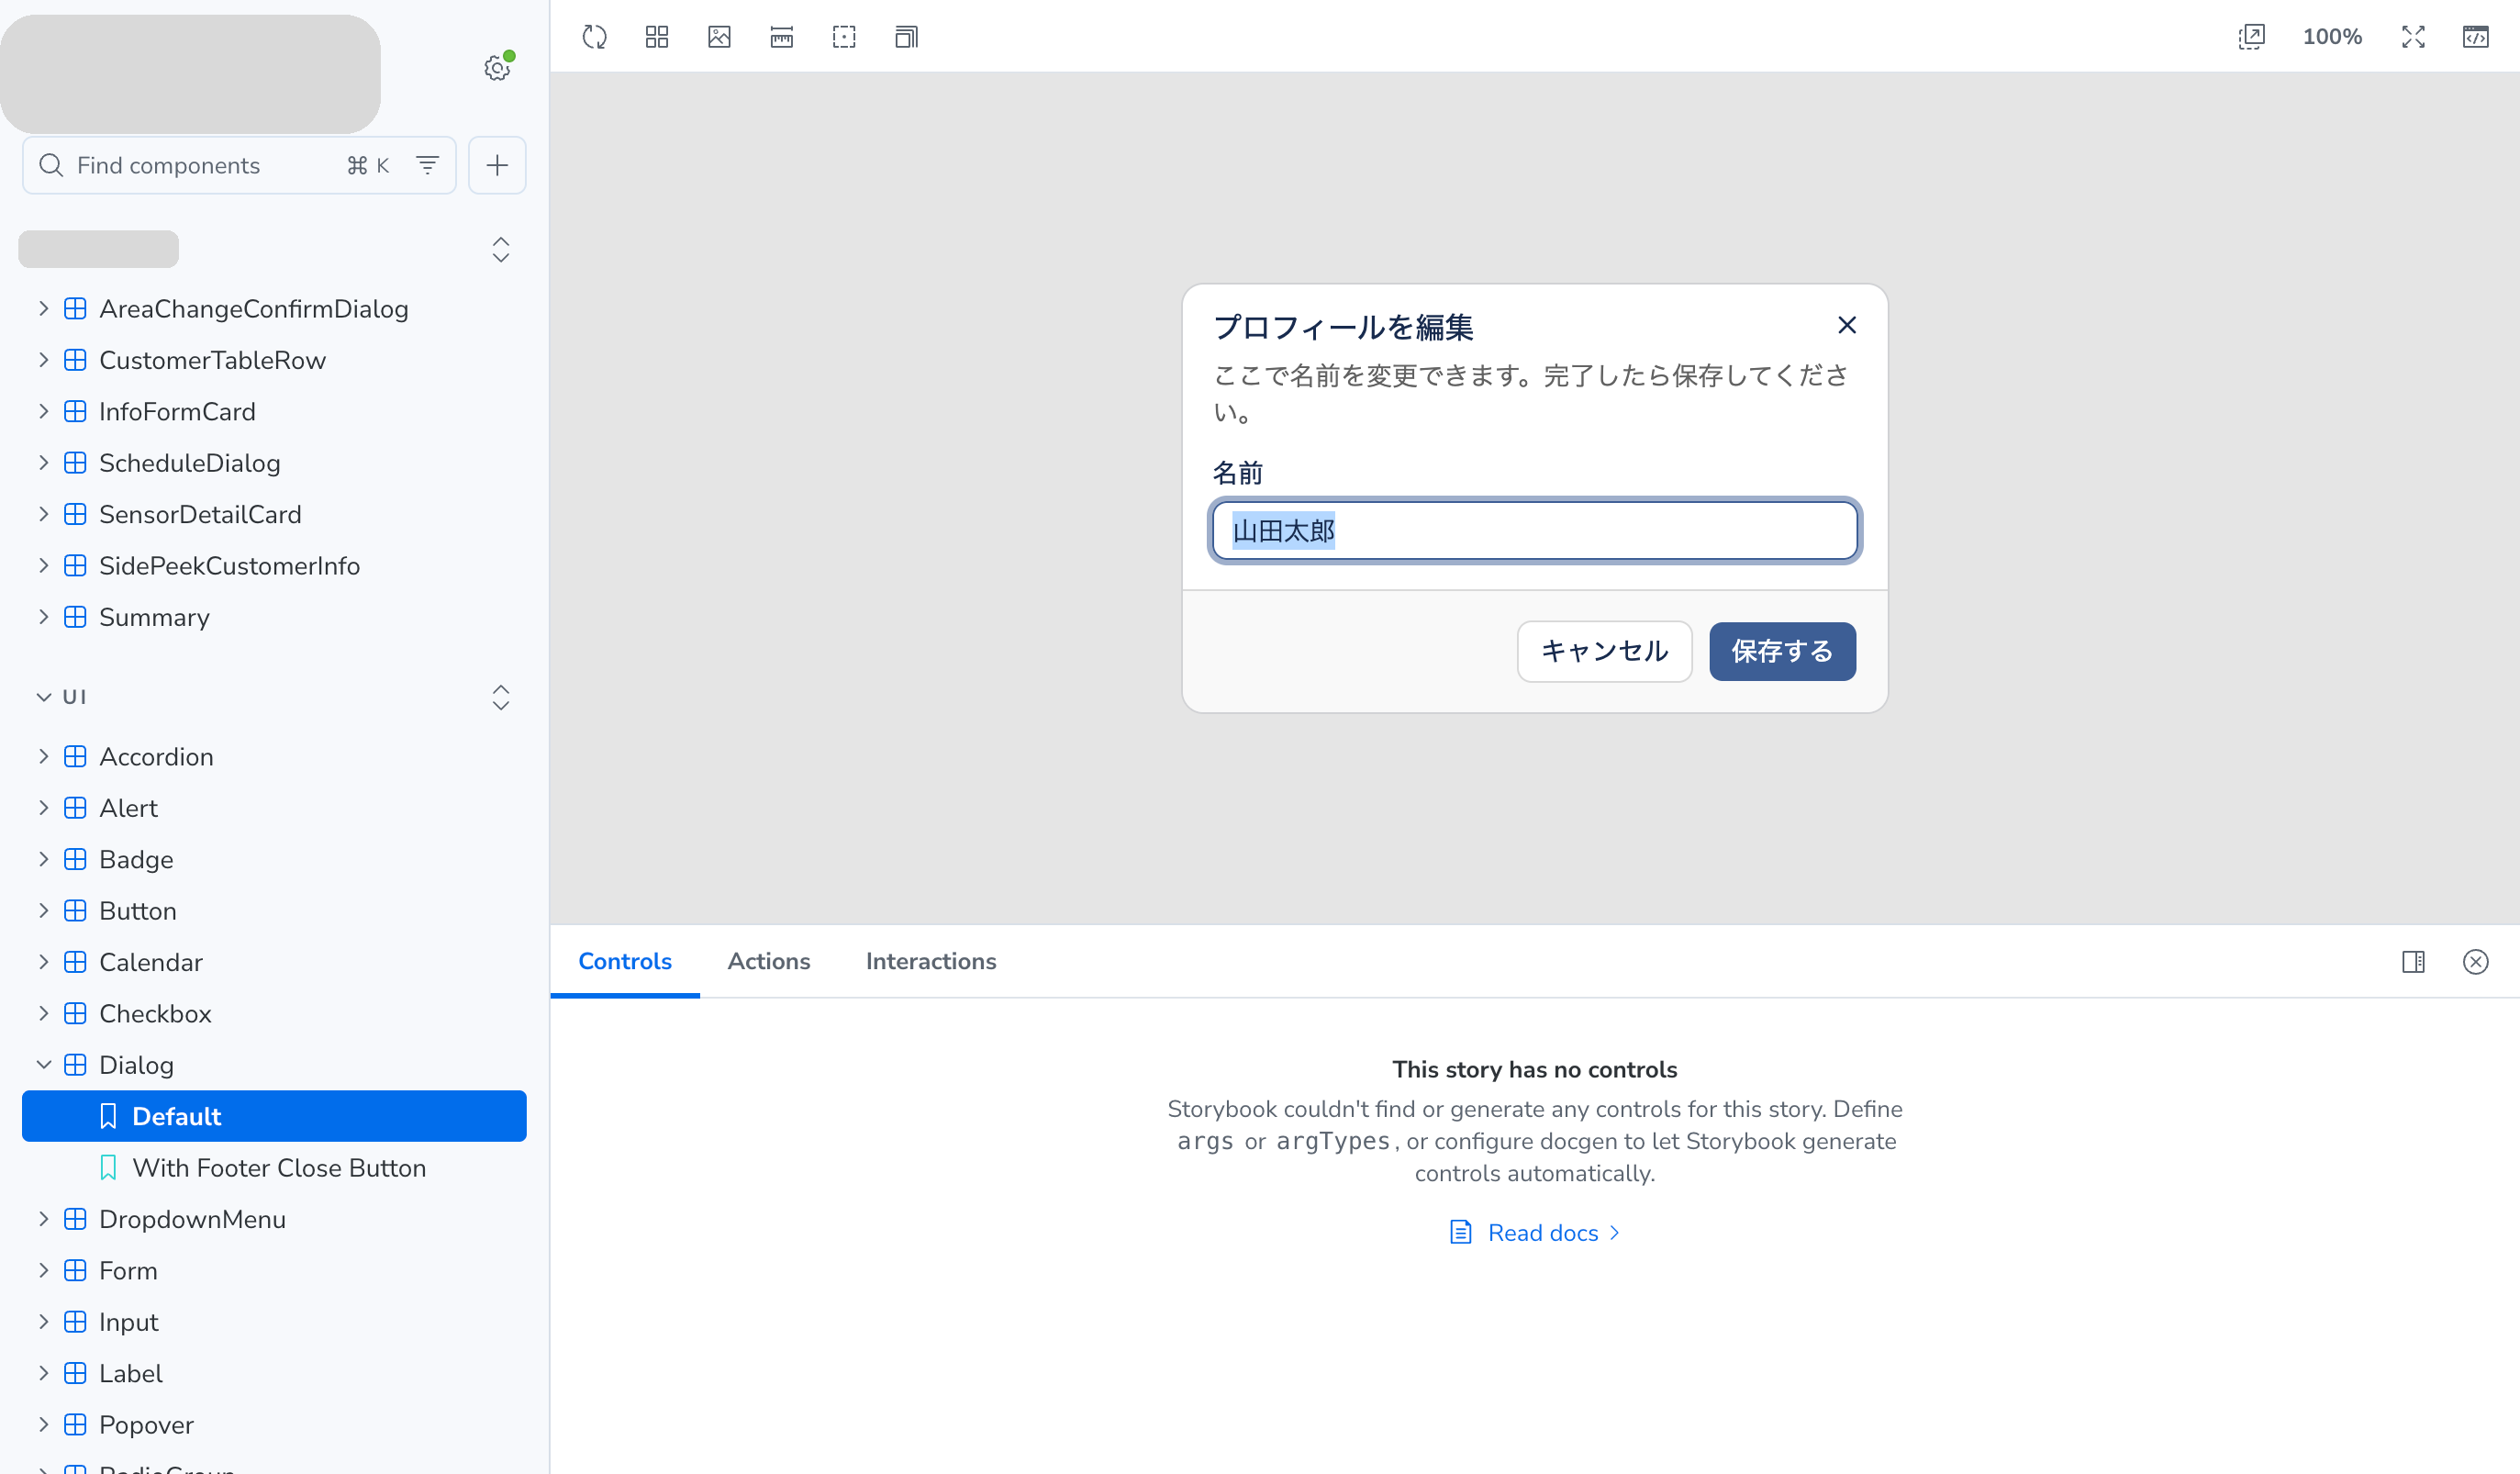
Task: Open the Checkbox component
Action: [x=155, y=1014]
